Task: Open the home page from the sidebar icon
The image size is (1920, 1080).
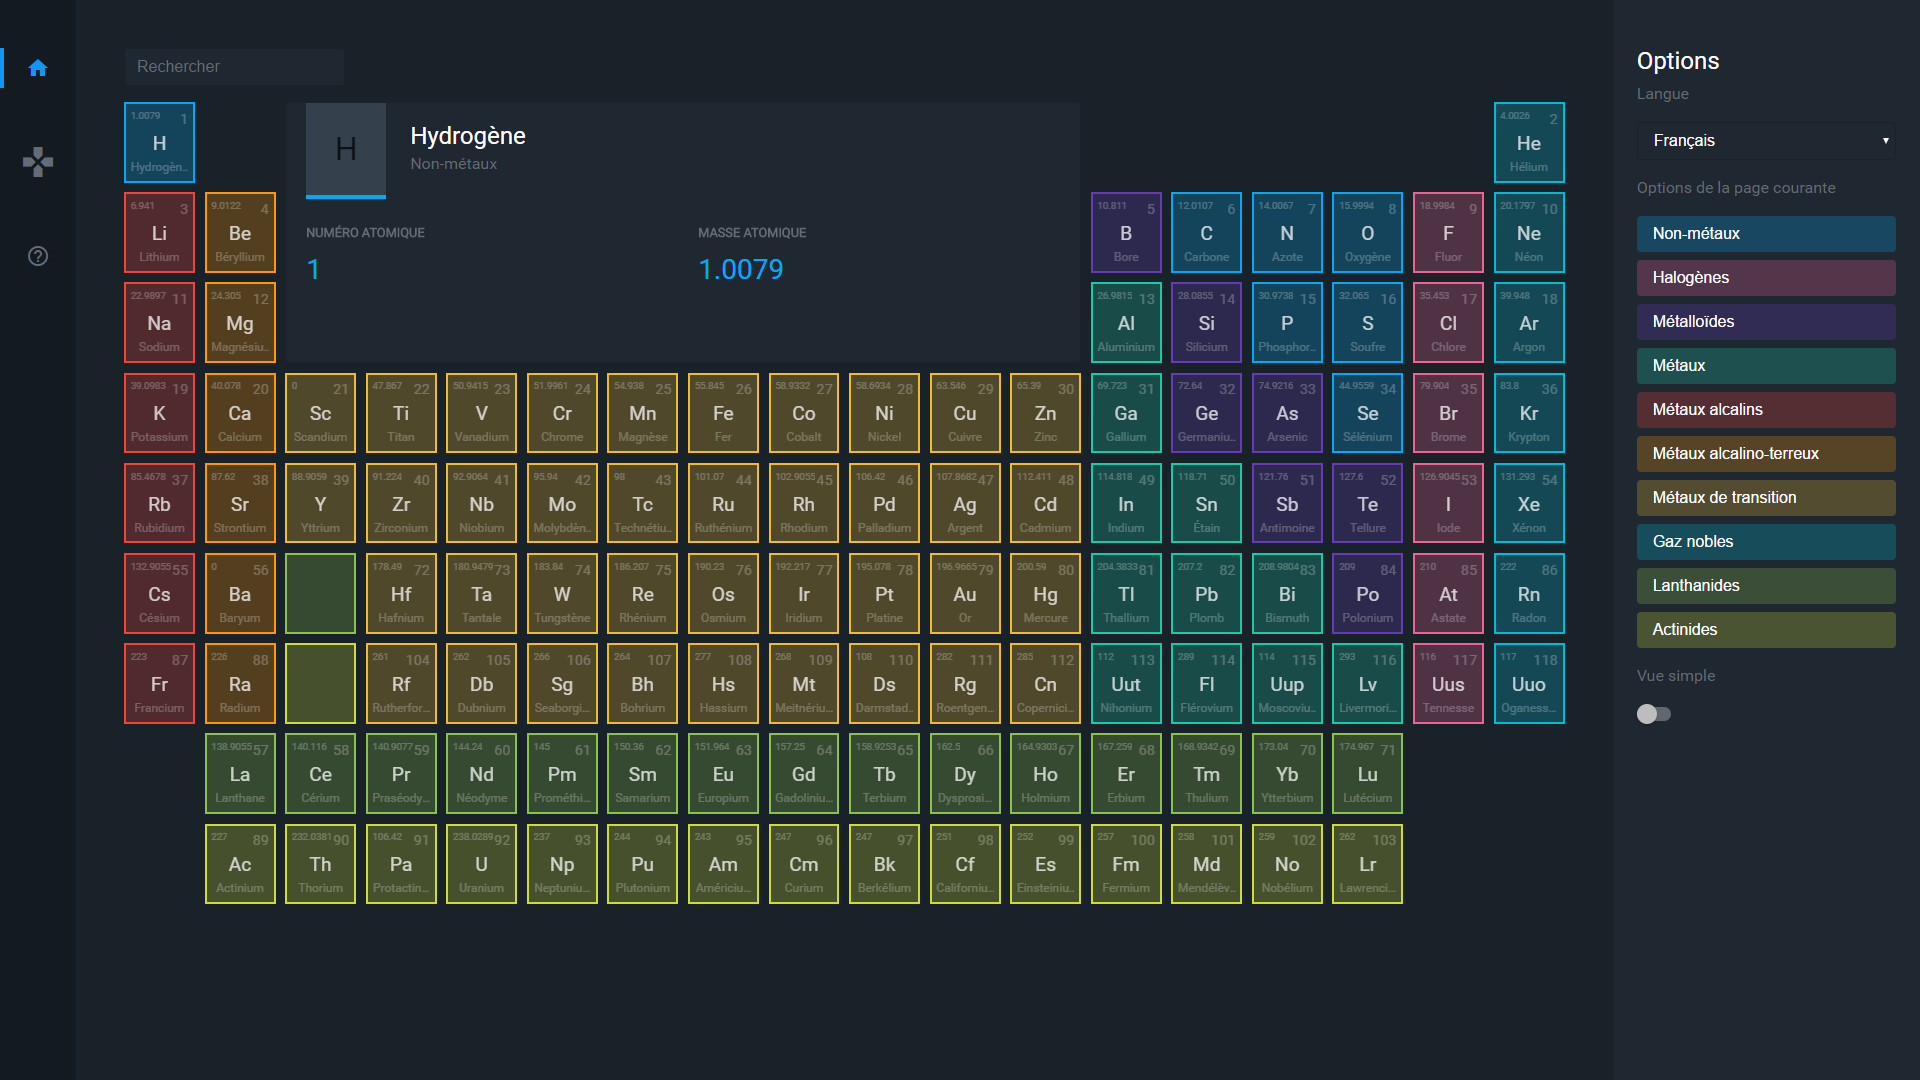Action: point(38,68)
